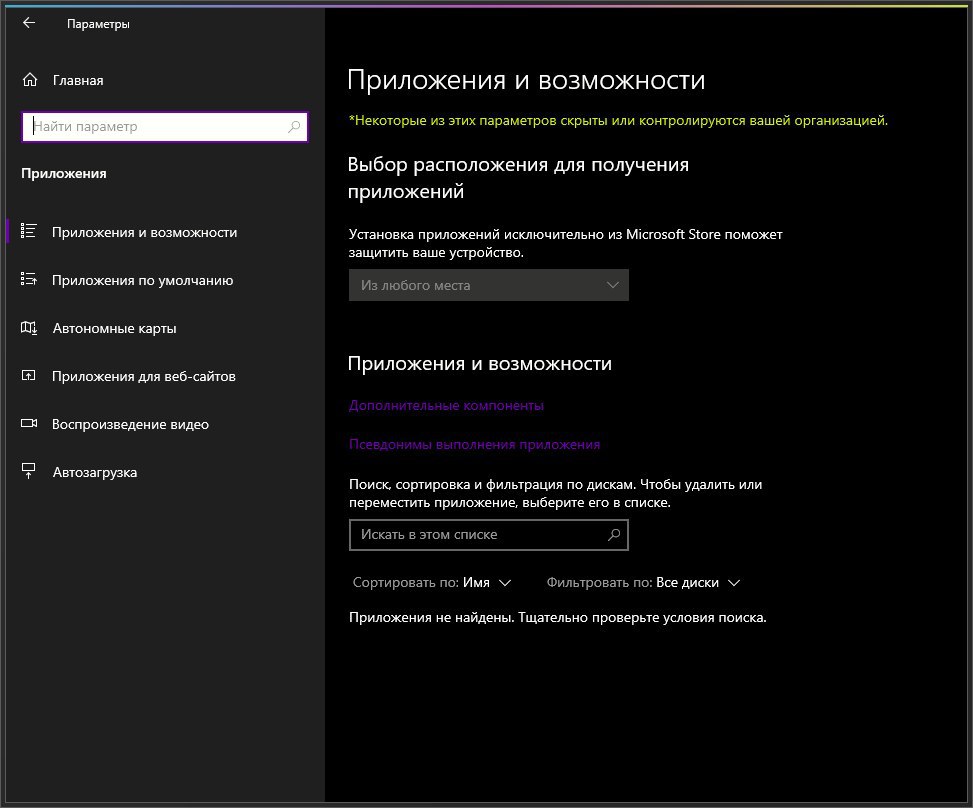This screenshot has height=808, width=973.
Task: Click the Приложения sidebar heading
Action: pyautogui.click(x=64, y=174)
